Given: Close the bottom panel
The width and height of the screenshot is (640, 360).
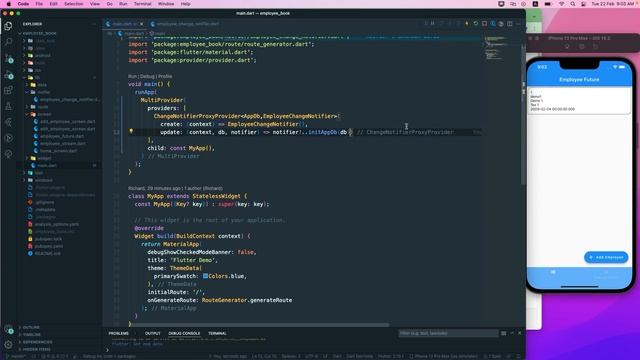Looking at the screenshot, I should 519,333.
